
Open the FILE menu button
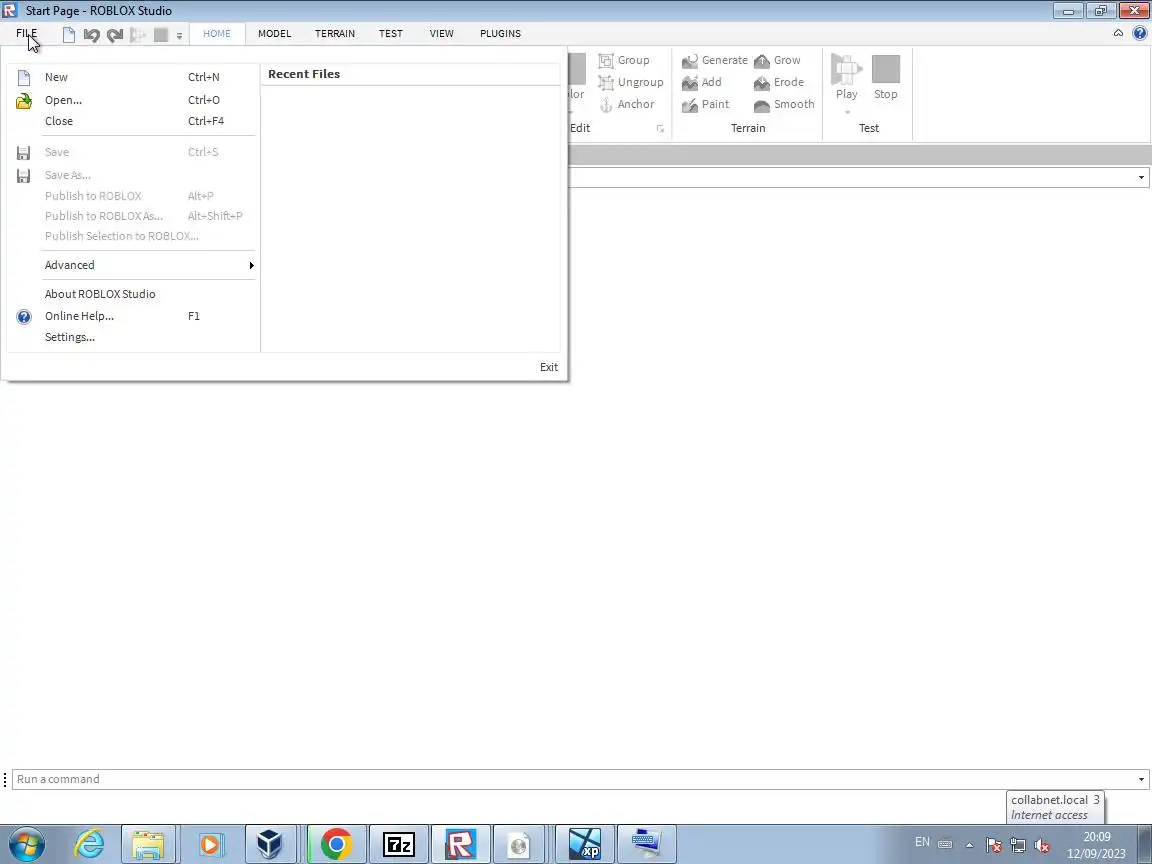point(26,34)
